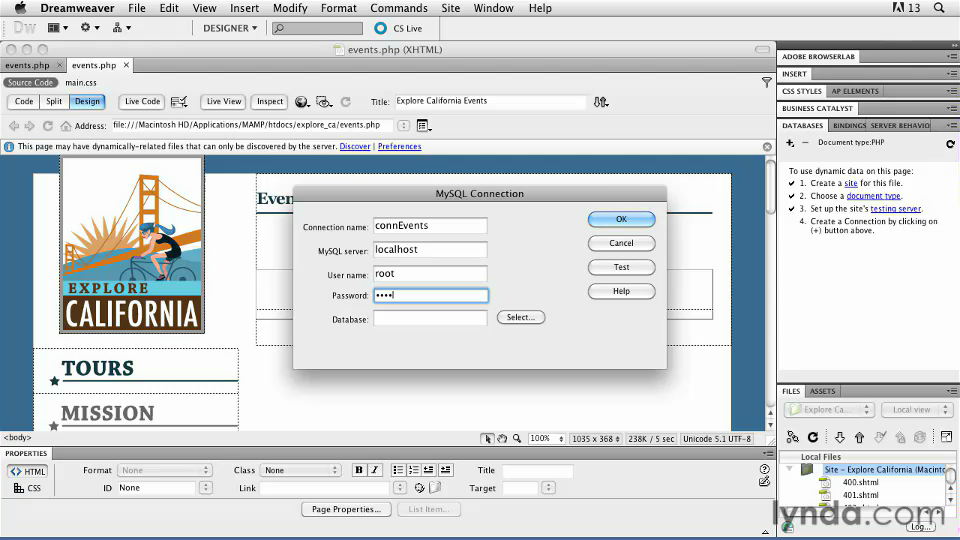
Task: Select the Zoom tool in status bar
Action: [x=517, y=438]
